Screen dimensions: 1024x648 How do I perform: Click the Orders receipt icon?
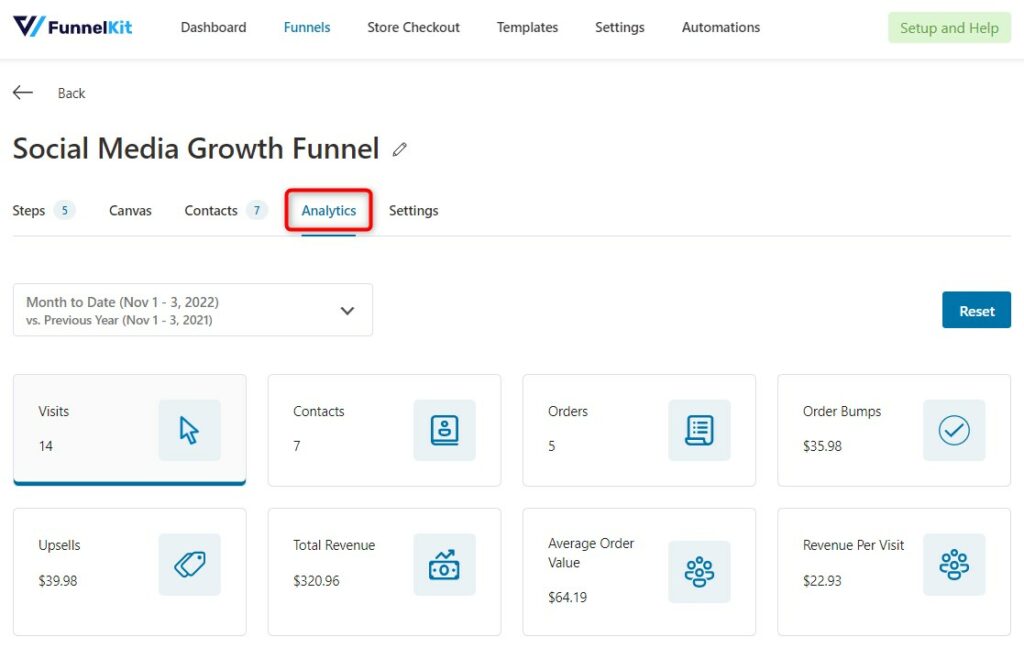tap(699, 430)
